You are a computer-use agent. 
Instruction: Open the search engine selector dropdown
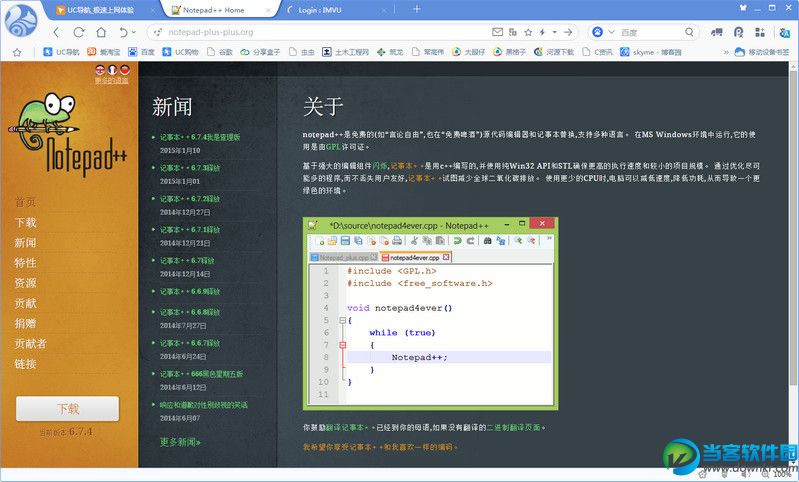[x=611, y=32]
